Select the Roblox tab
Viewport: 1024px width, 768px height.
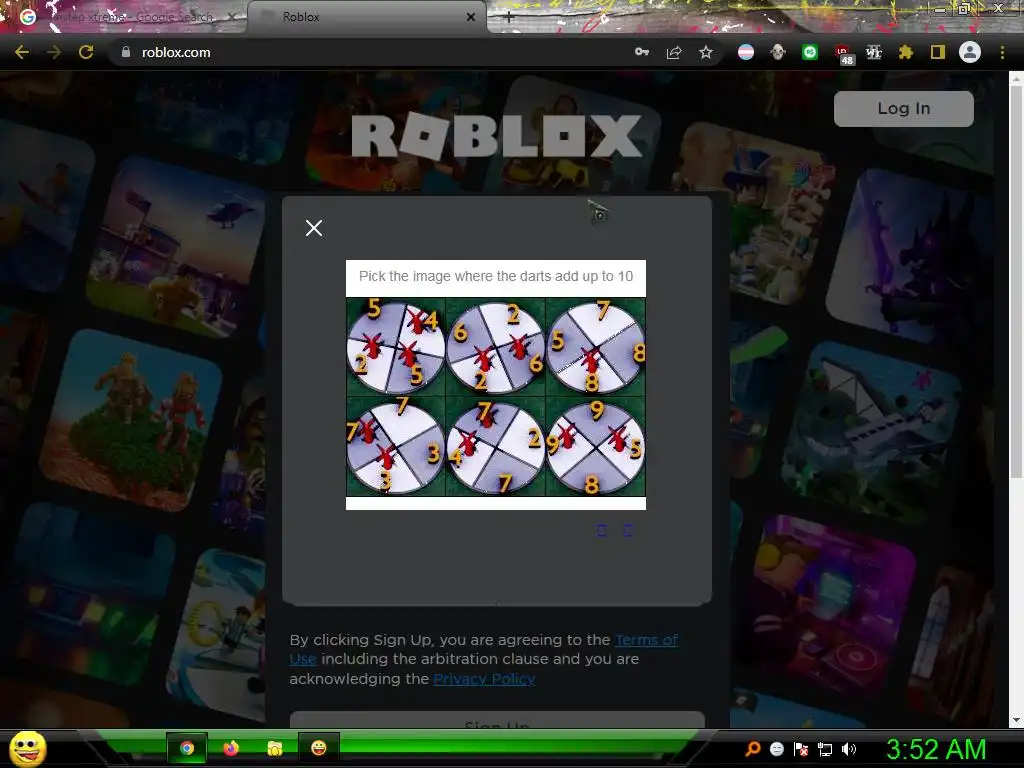366,17
